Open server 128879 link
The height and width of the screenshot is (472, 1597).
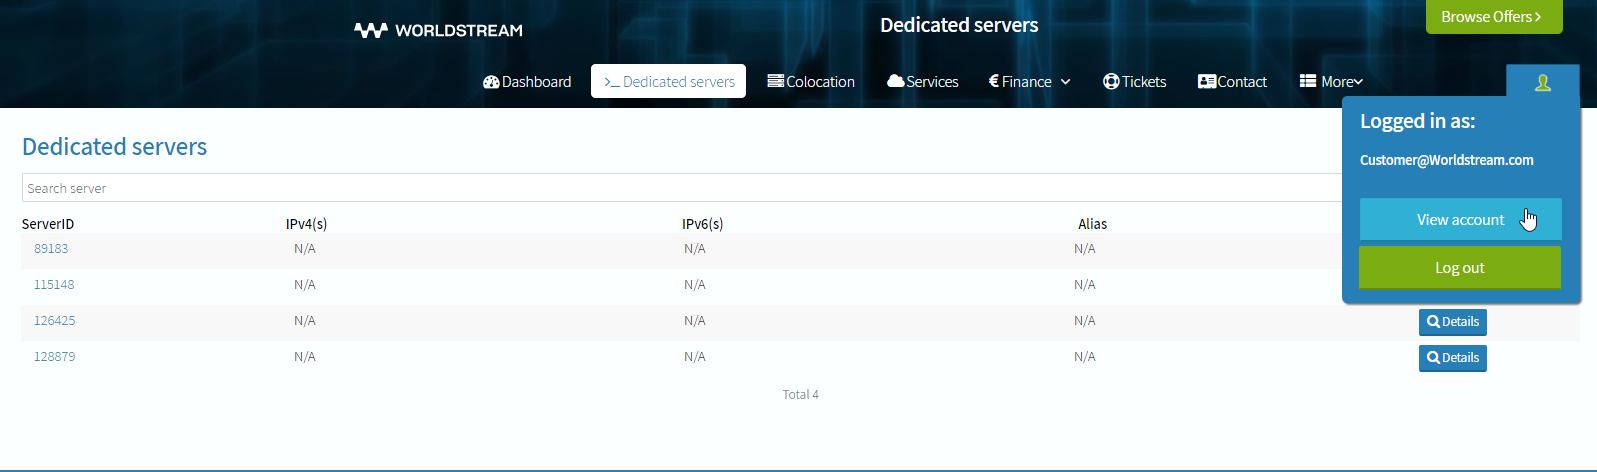pyautogui.click(x=54, y=356)
